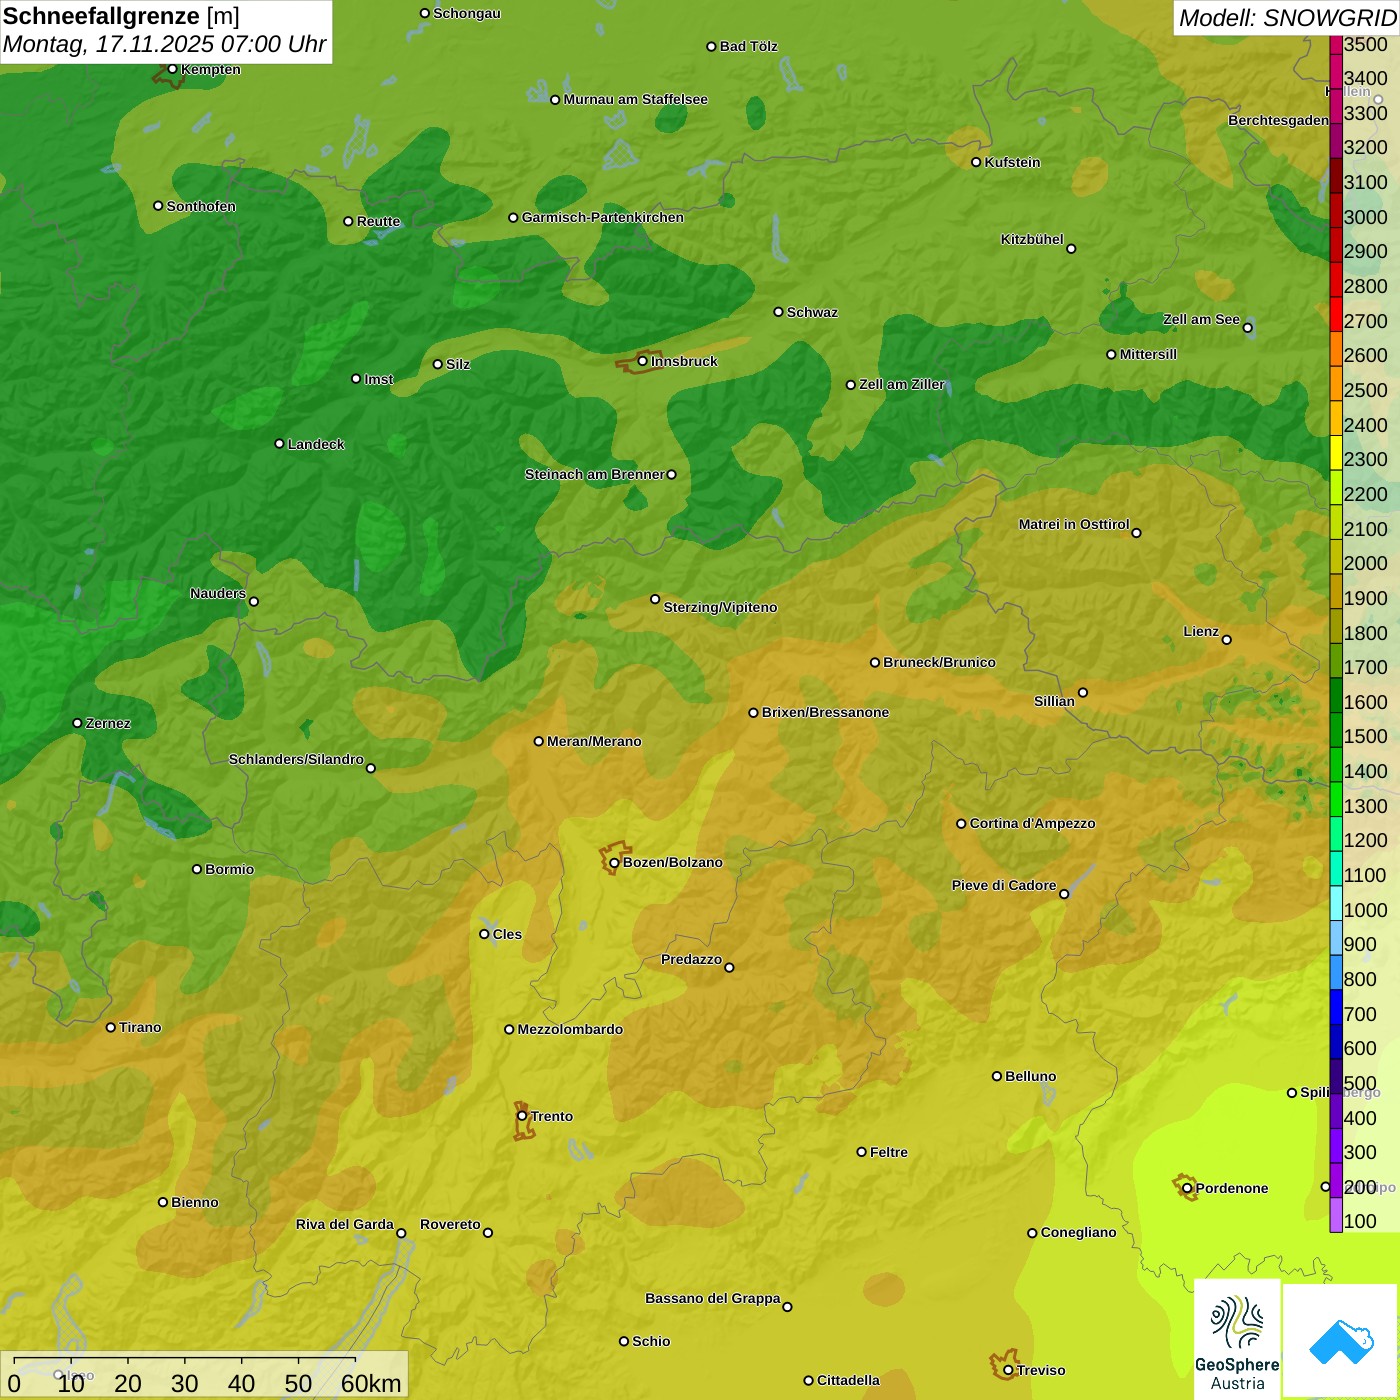The height and width of the screenshot is (1400, 1400).
Task: Select the Bozen/Bolzano city marker dot
Action: click(x=614, y=862)
